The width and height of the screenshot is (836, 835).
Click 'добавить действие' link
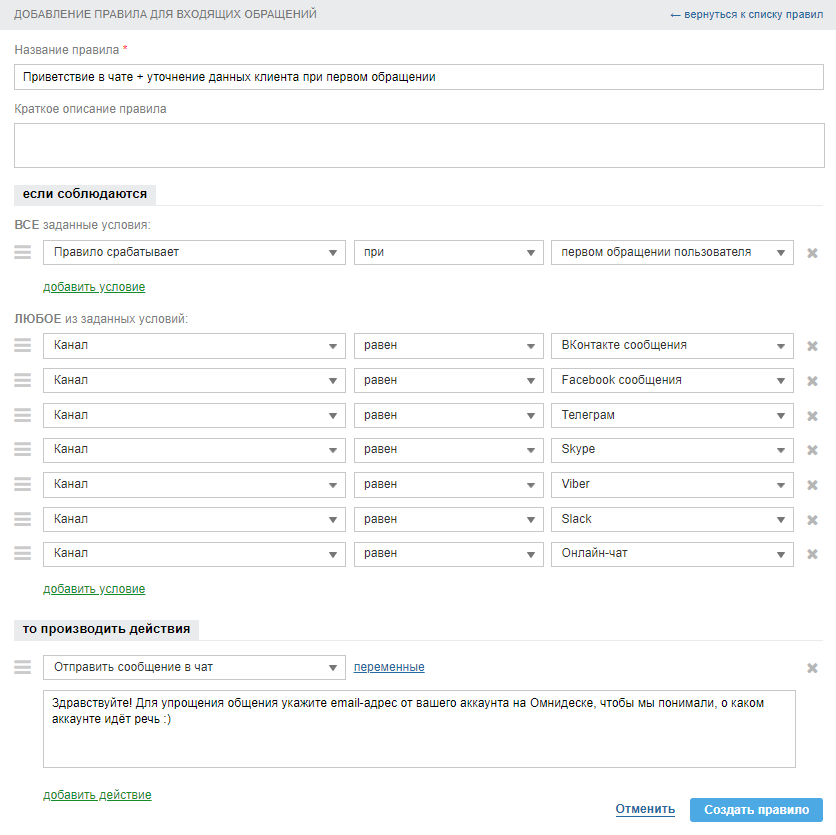pos(97,795)
